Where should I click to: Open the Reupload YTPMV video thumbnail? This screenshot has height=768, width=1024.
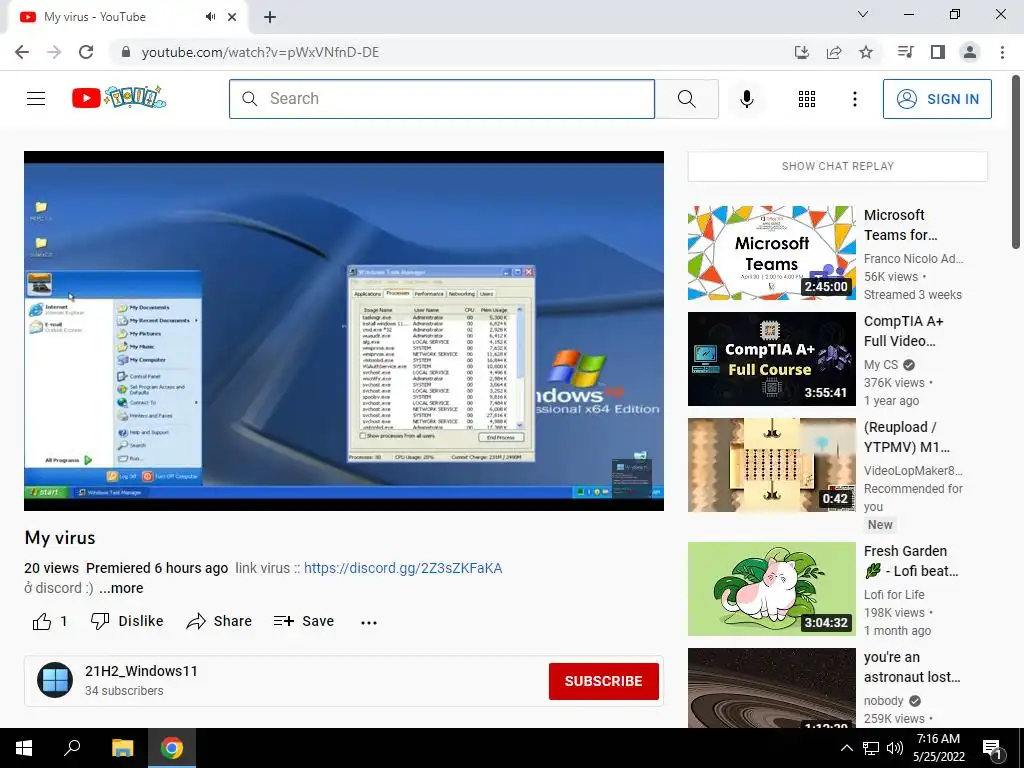[x=771, y=464]
